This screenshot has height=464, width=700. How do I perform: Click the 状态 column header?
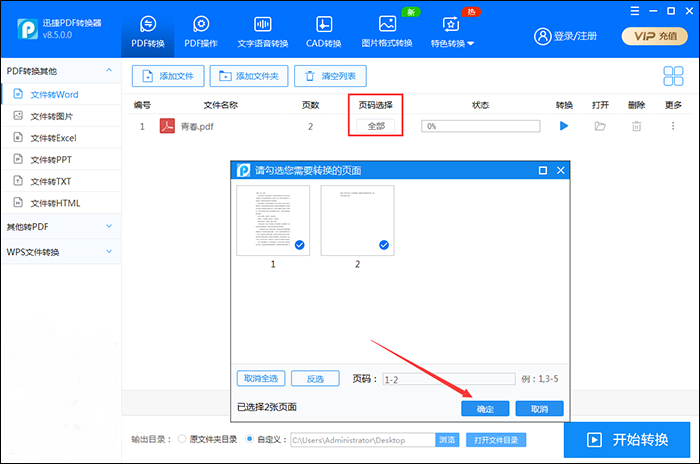pyautogui.click(x=480, y=105)
